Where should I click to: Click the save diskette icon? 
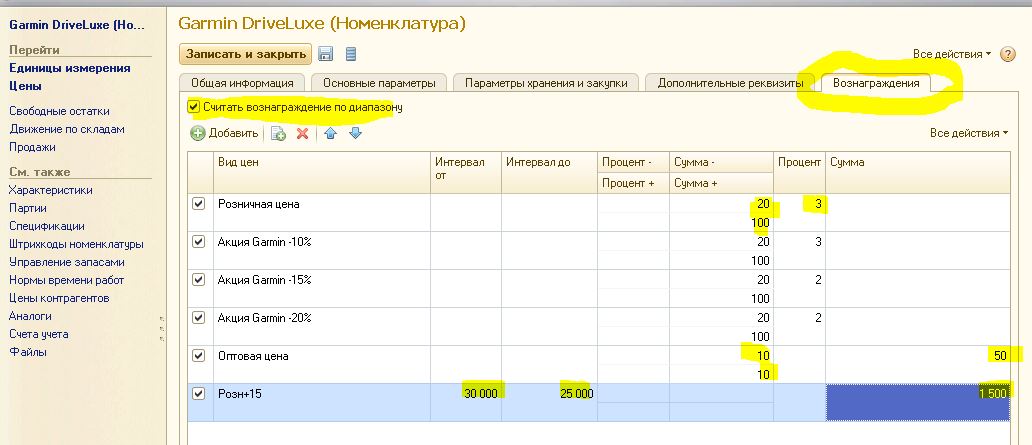(327, 54)
